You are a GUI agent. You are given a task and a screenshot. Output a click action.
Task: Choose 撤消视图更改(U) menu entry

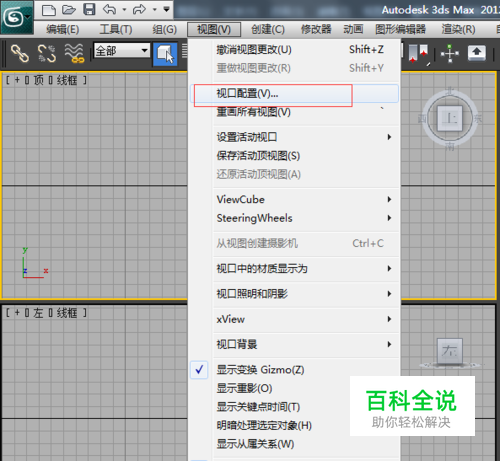pos(294,50)
